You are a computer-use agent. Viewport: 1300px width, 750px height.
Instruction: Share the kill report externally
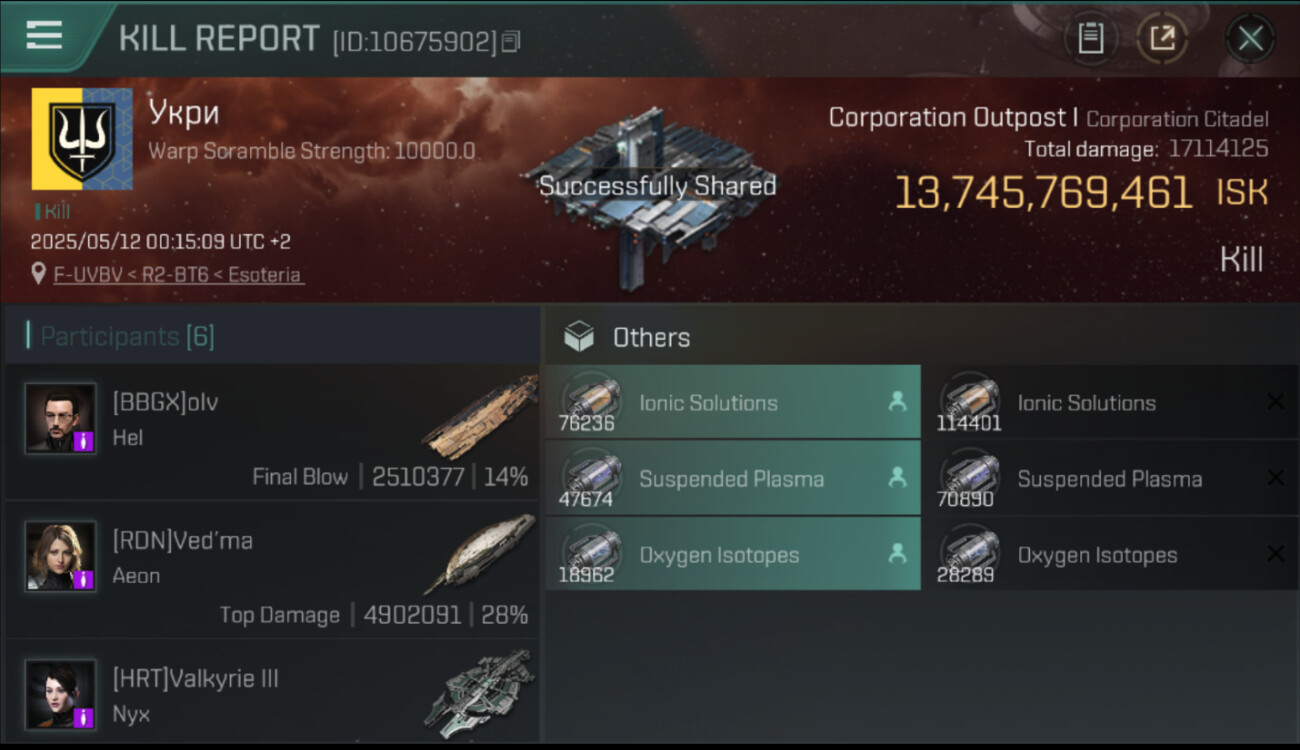point(1162,39)
